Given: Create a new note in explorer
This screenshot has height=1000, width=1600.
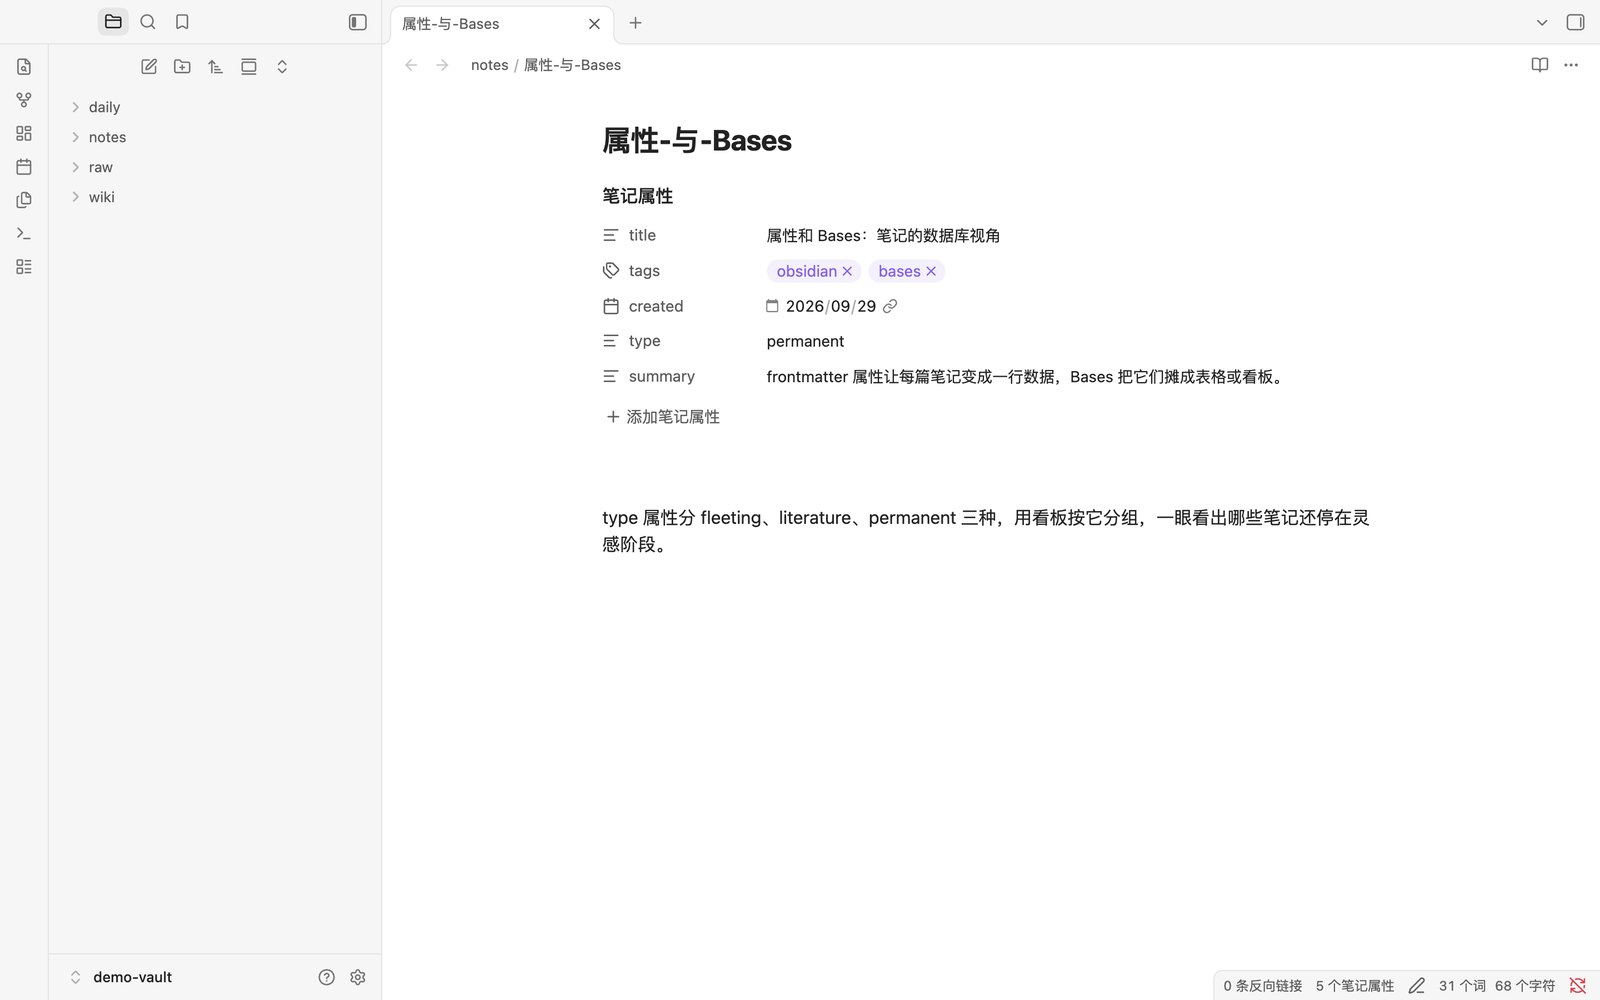Looking at the screenshot, I should (x=149, y=67).
